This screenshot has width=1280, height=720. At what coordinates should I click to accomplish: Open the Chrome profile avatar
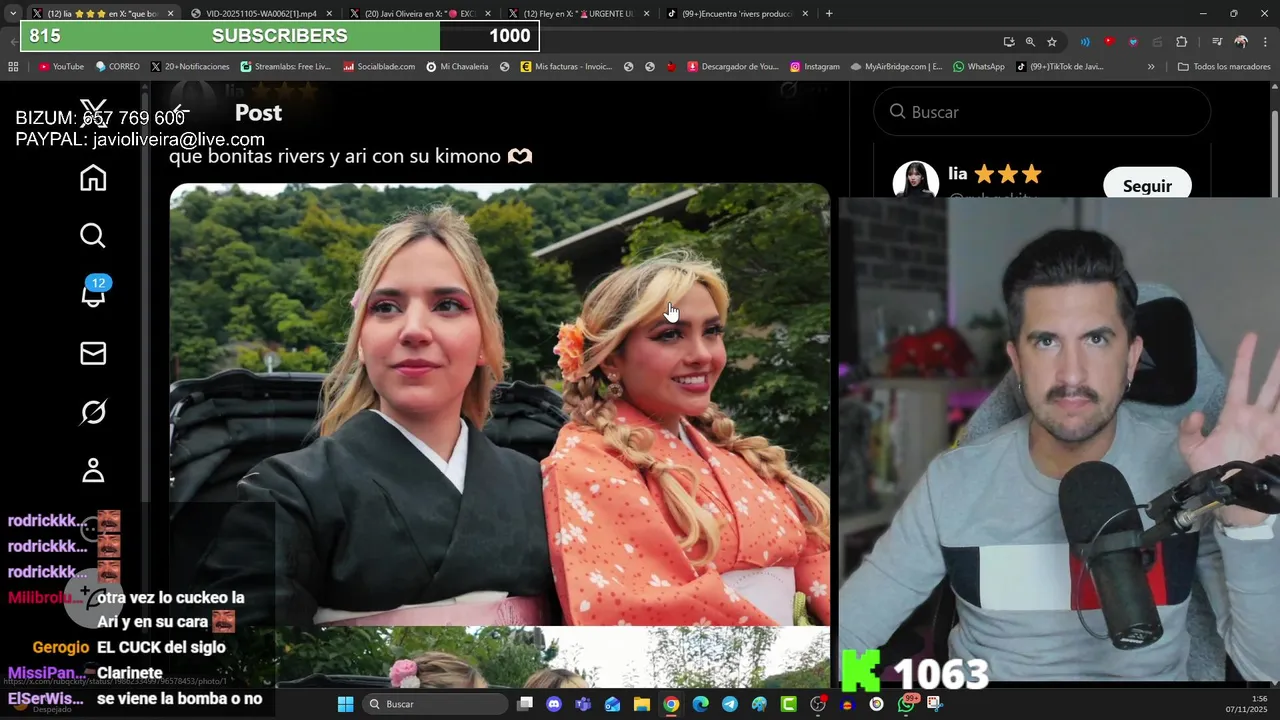click(x=1241, y=42)
